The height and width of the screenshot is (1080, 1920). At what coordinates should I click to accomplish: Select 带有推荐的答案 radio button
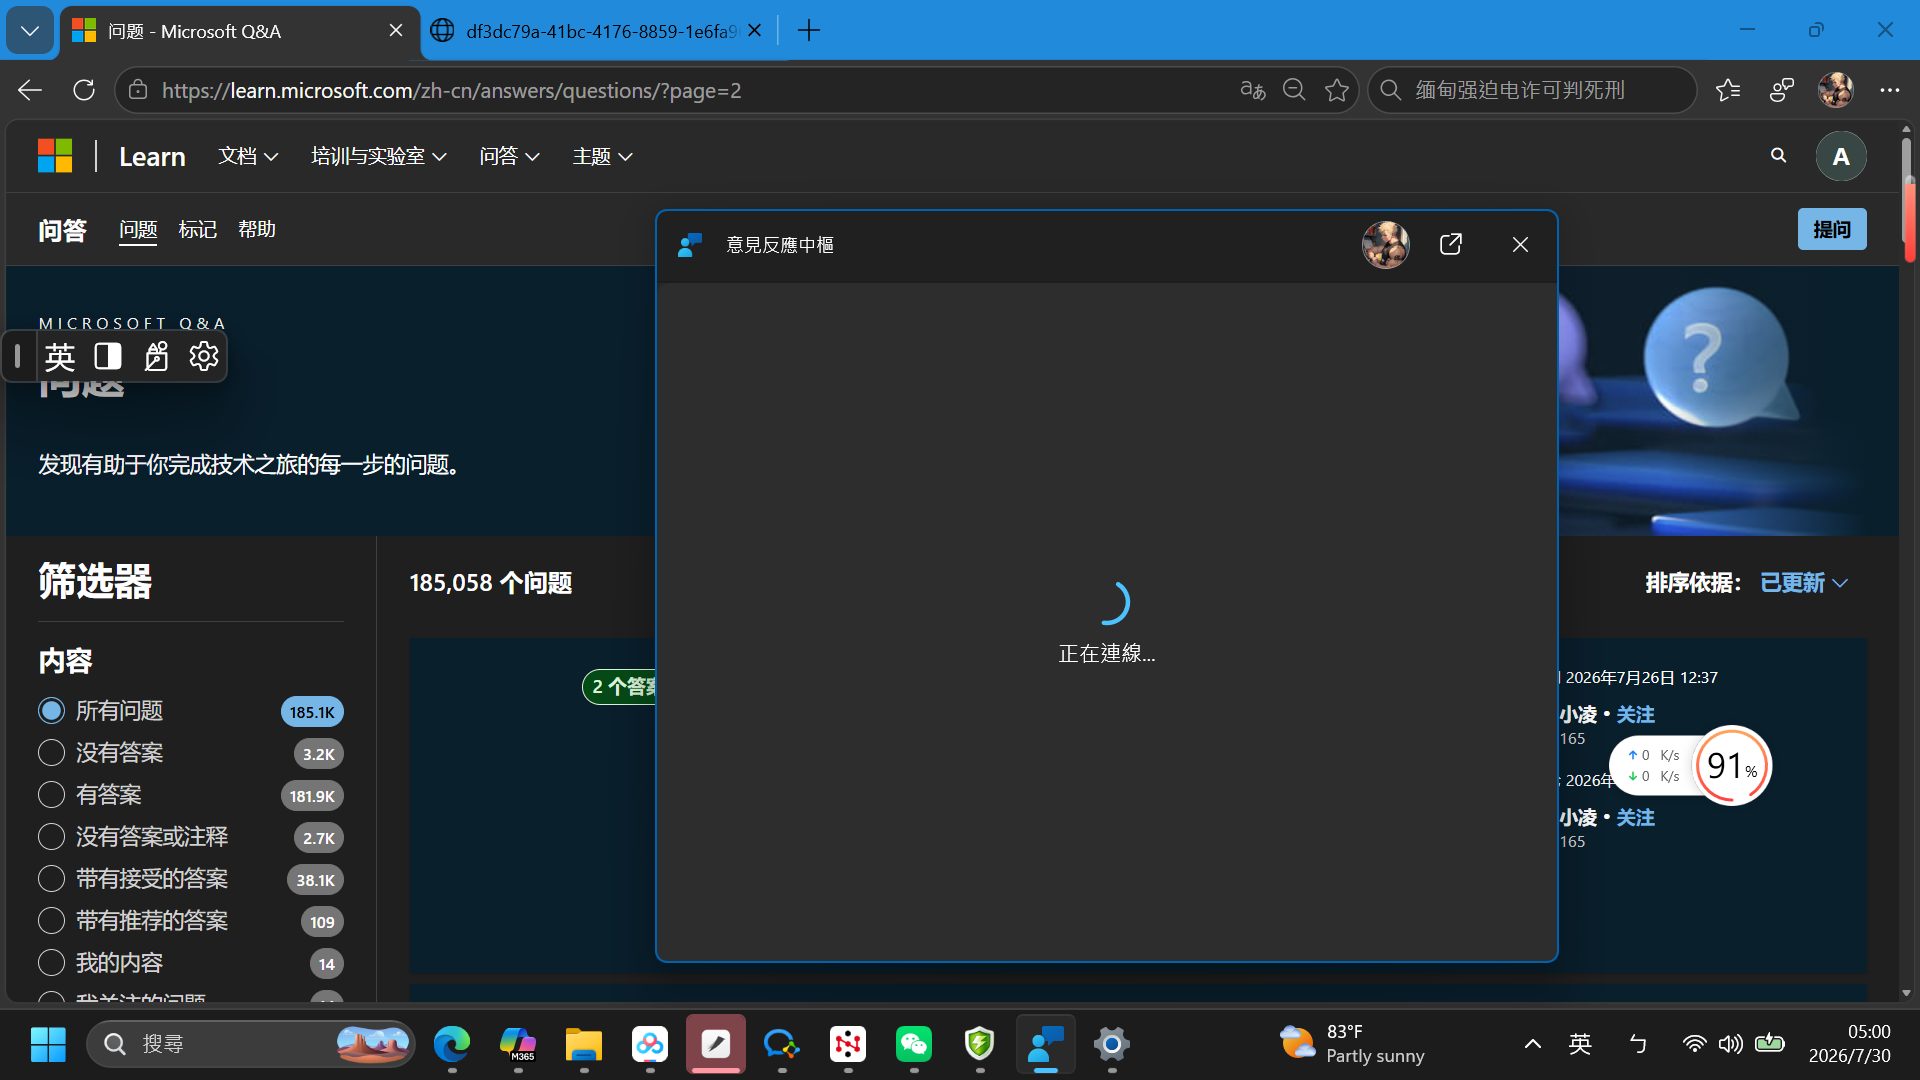51,921
